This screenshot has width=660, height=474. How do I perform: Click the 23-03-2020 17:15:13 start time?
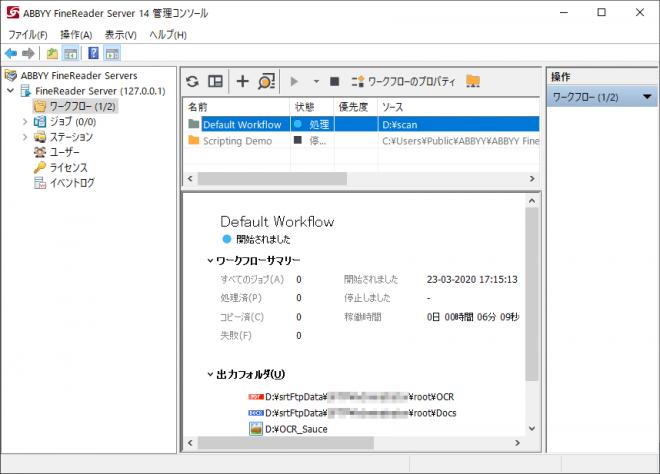(x=472, y=280)
